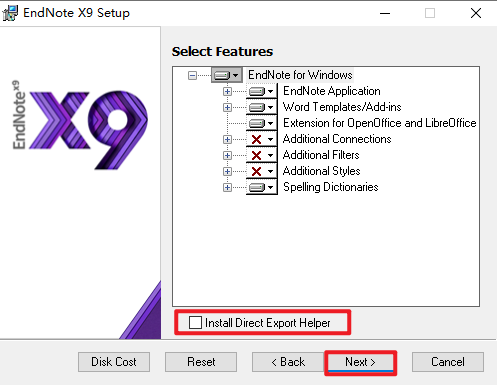Click the installer icon in the title bar
Image resolution: width=497 pixels, height=385 pixels.
click(x=10, y=13)
